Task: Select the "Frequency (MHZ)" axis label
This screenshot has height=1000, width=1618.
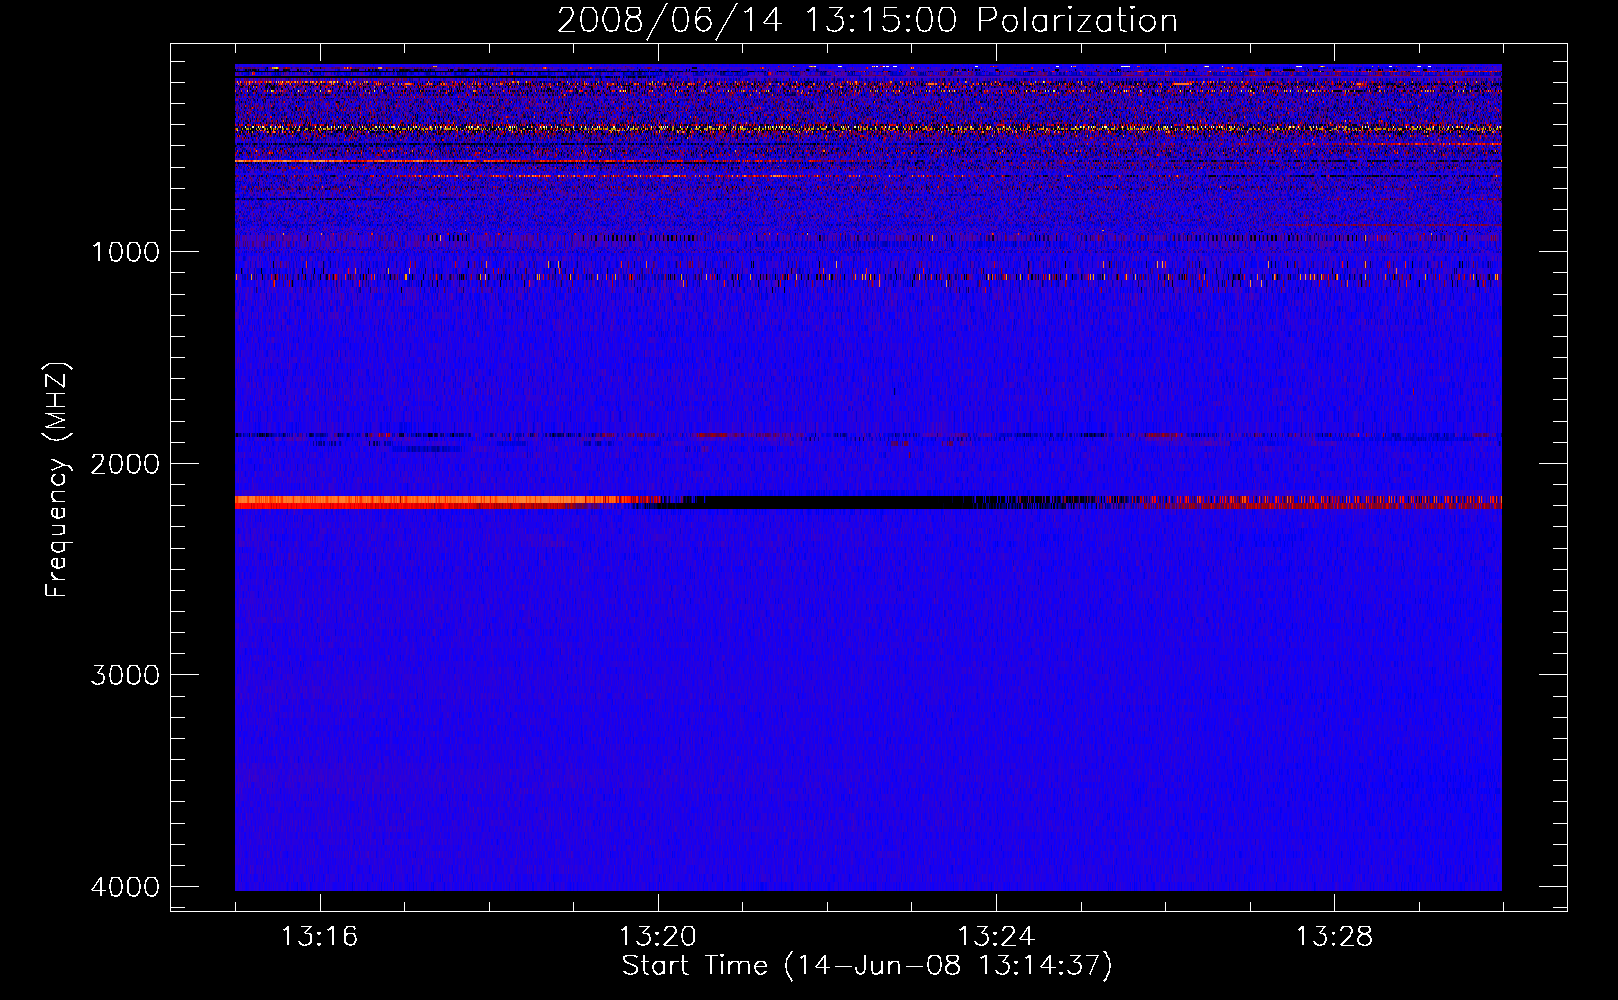Action: point(58,480)
